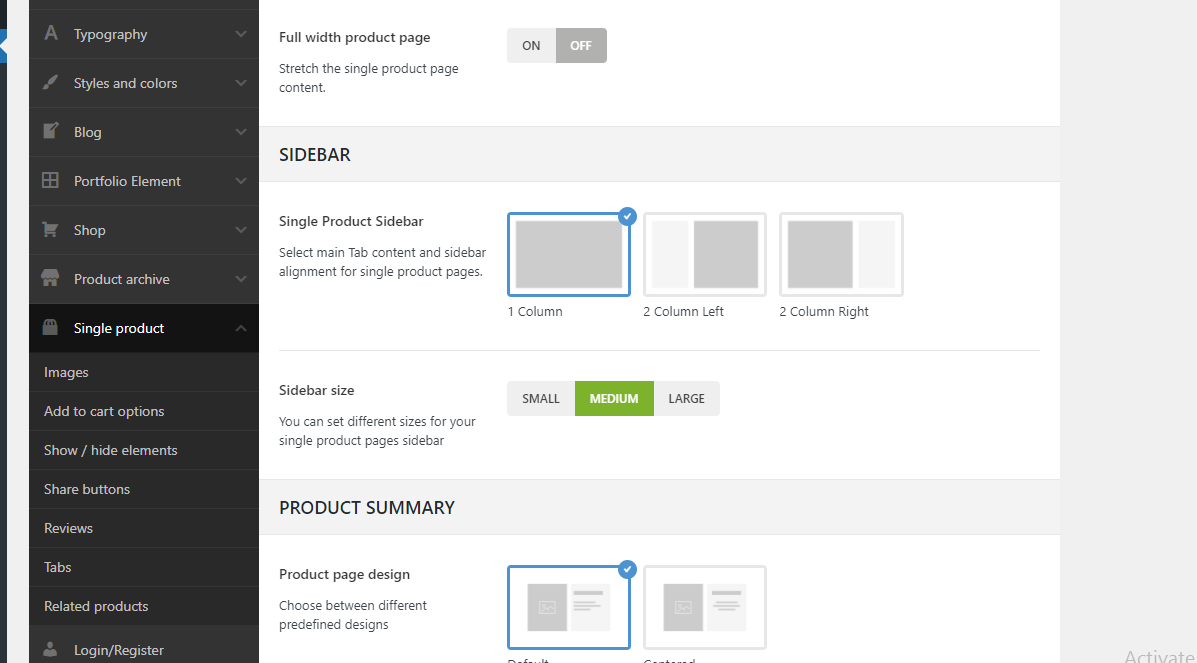The height and width of the screenshot is (663, 1197).
Task: Click the Blog pencil-note icon
Action: point(50,131)
